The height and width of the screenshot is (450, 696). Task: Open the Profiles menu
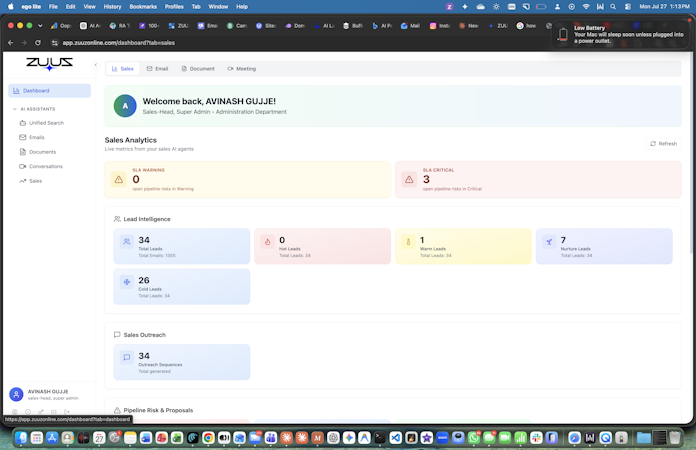pyautogui.click(x=174, y=7)
